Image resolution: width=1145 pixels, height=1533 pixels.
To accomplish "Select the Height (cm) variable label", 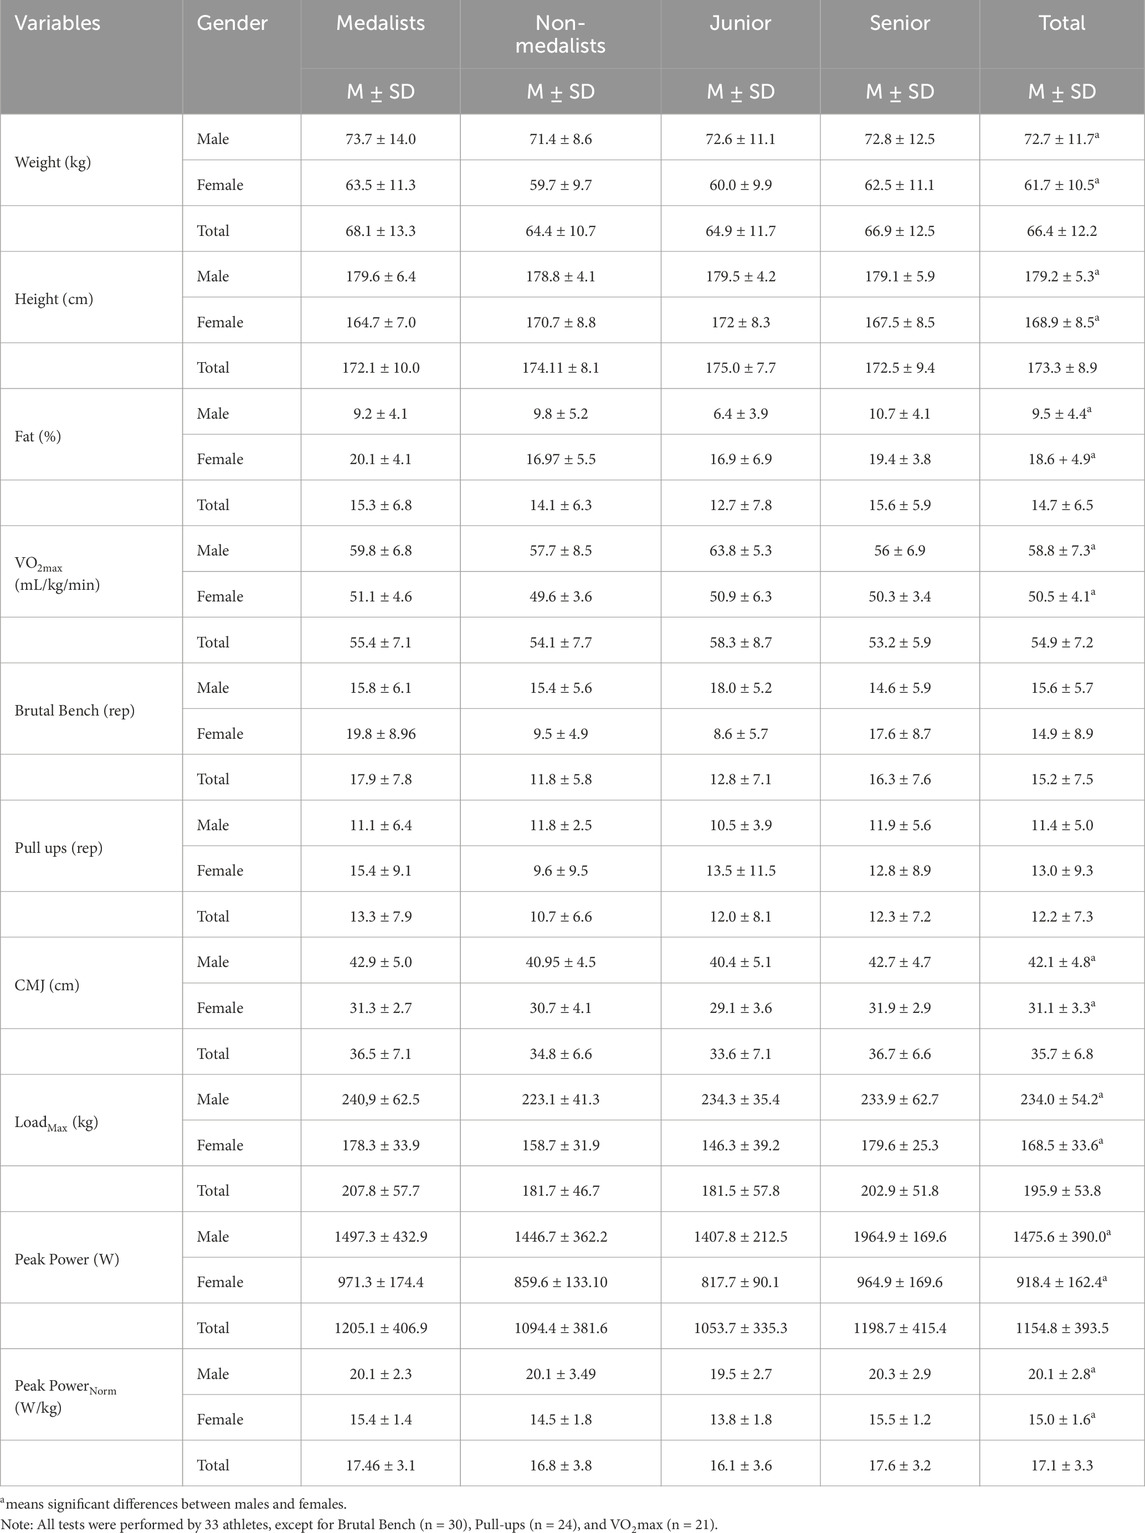I will click(54, 298).
